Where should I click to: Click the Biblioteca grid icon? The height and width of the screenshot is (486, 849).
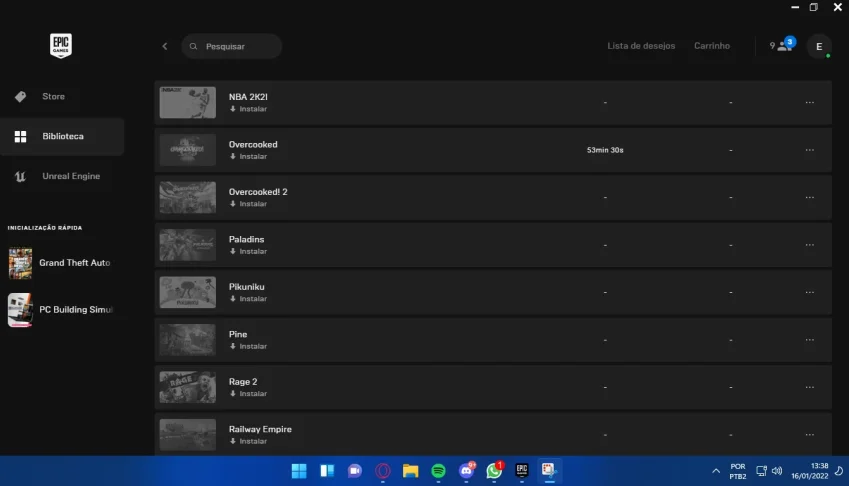coord(21,136)
